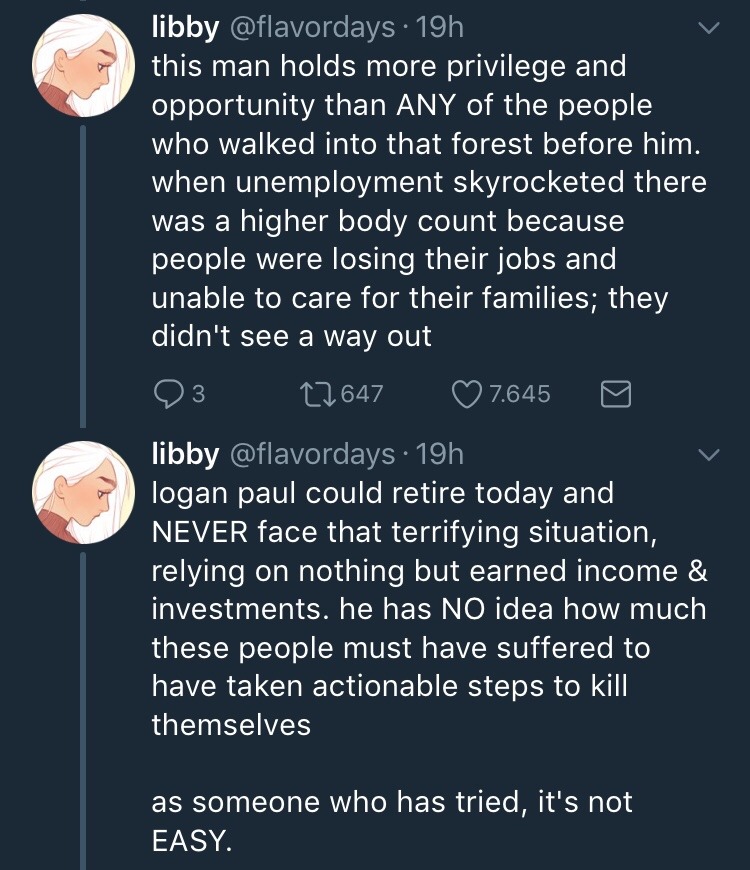Click the reply count showing 3
Image resolution: width=750 pixels, height=870 pixels.
[x=197, y=394]
